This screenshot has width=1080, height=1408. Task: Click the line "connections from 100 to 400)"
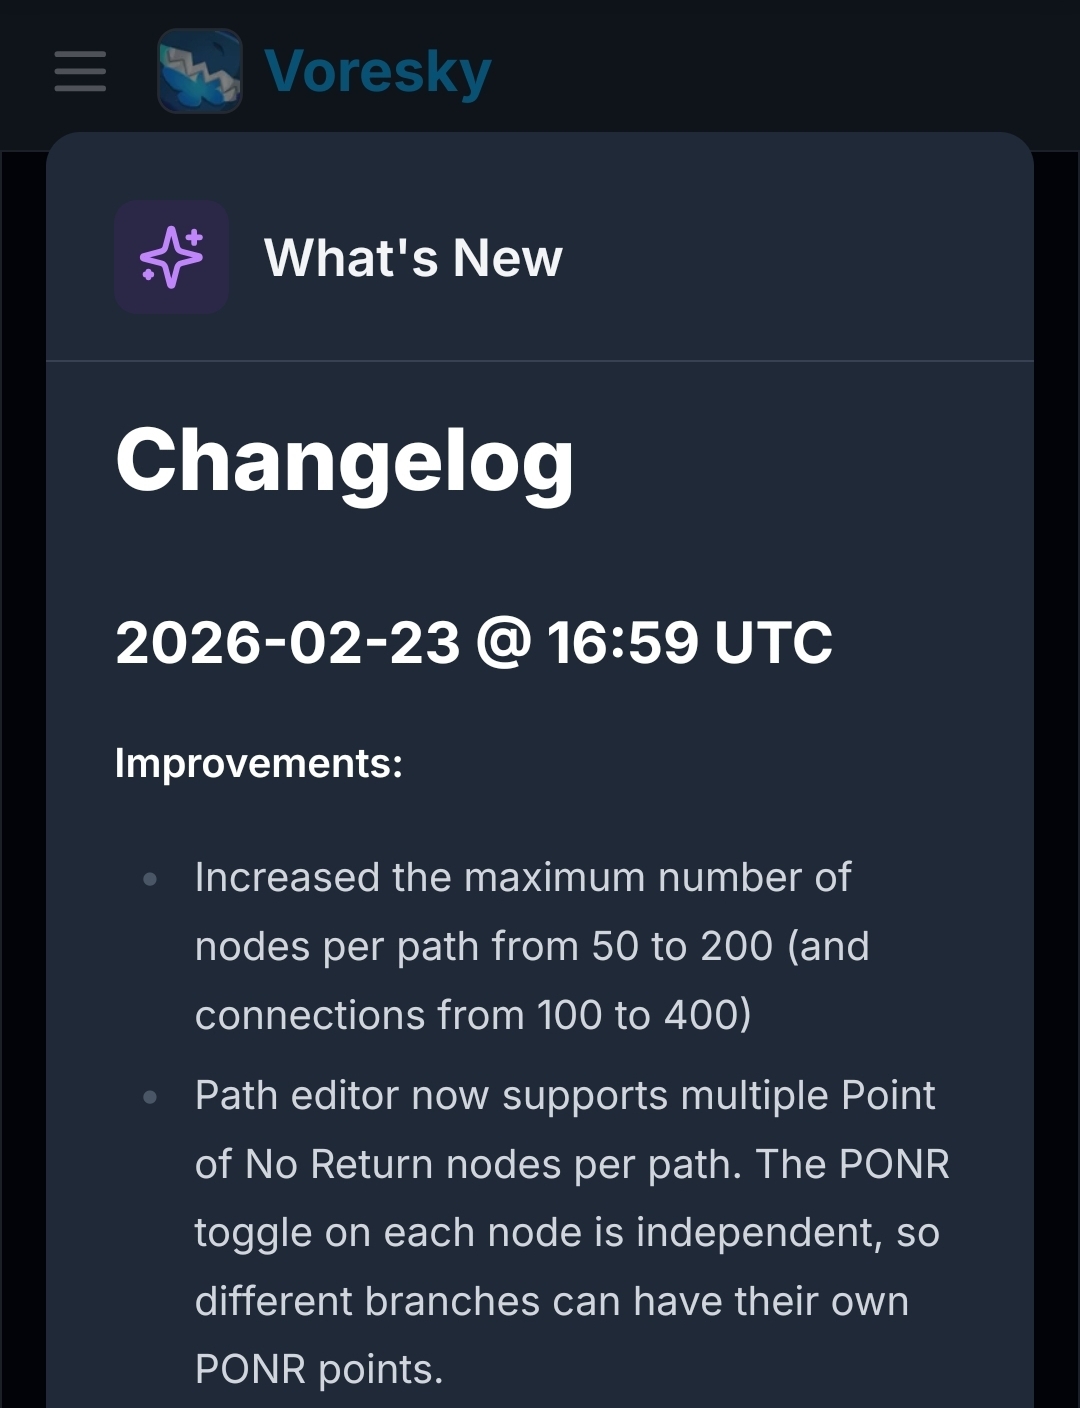click(472, 1015)
